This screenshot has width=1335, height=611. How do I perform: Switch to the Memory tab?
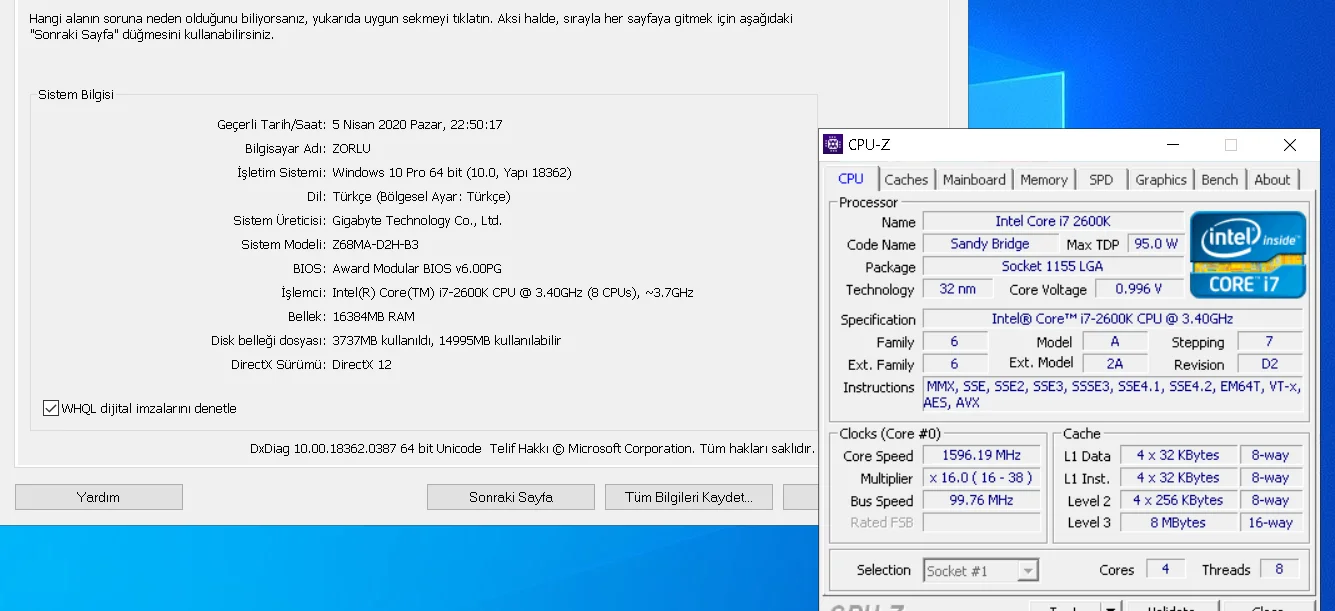click(1044, 180)
